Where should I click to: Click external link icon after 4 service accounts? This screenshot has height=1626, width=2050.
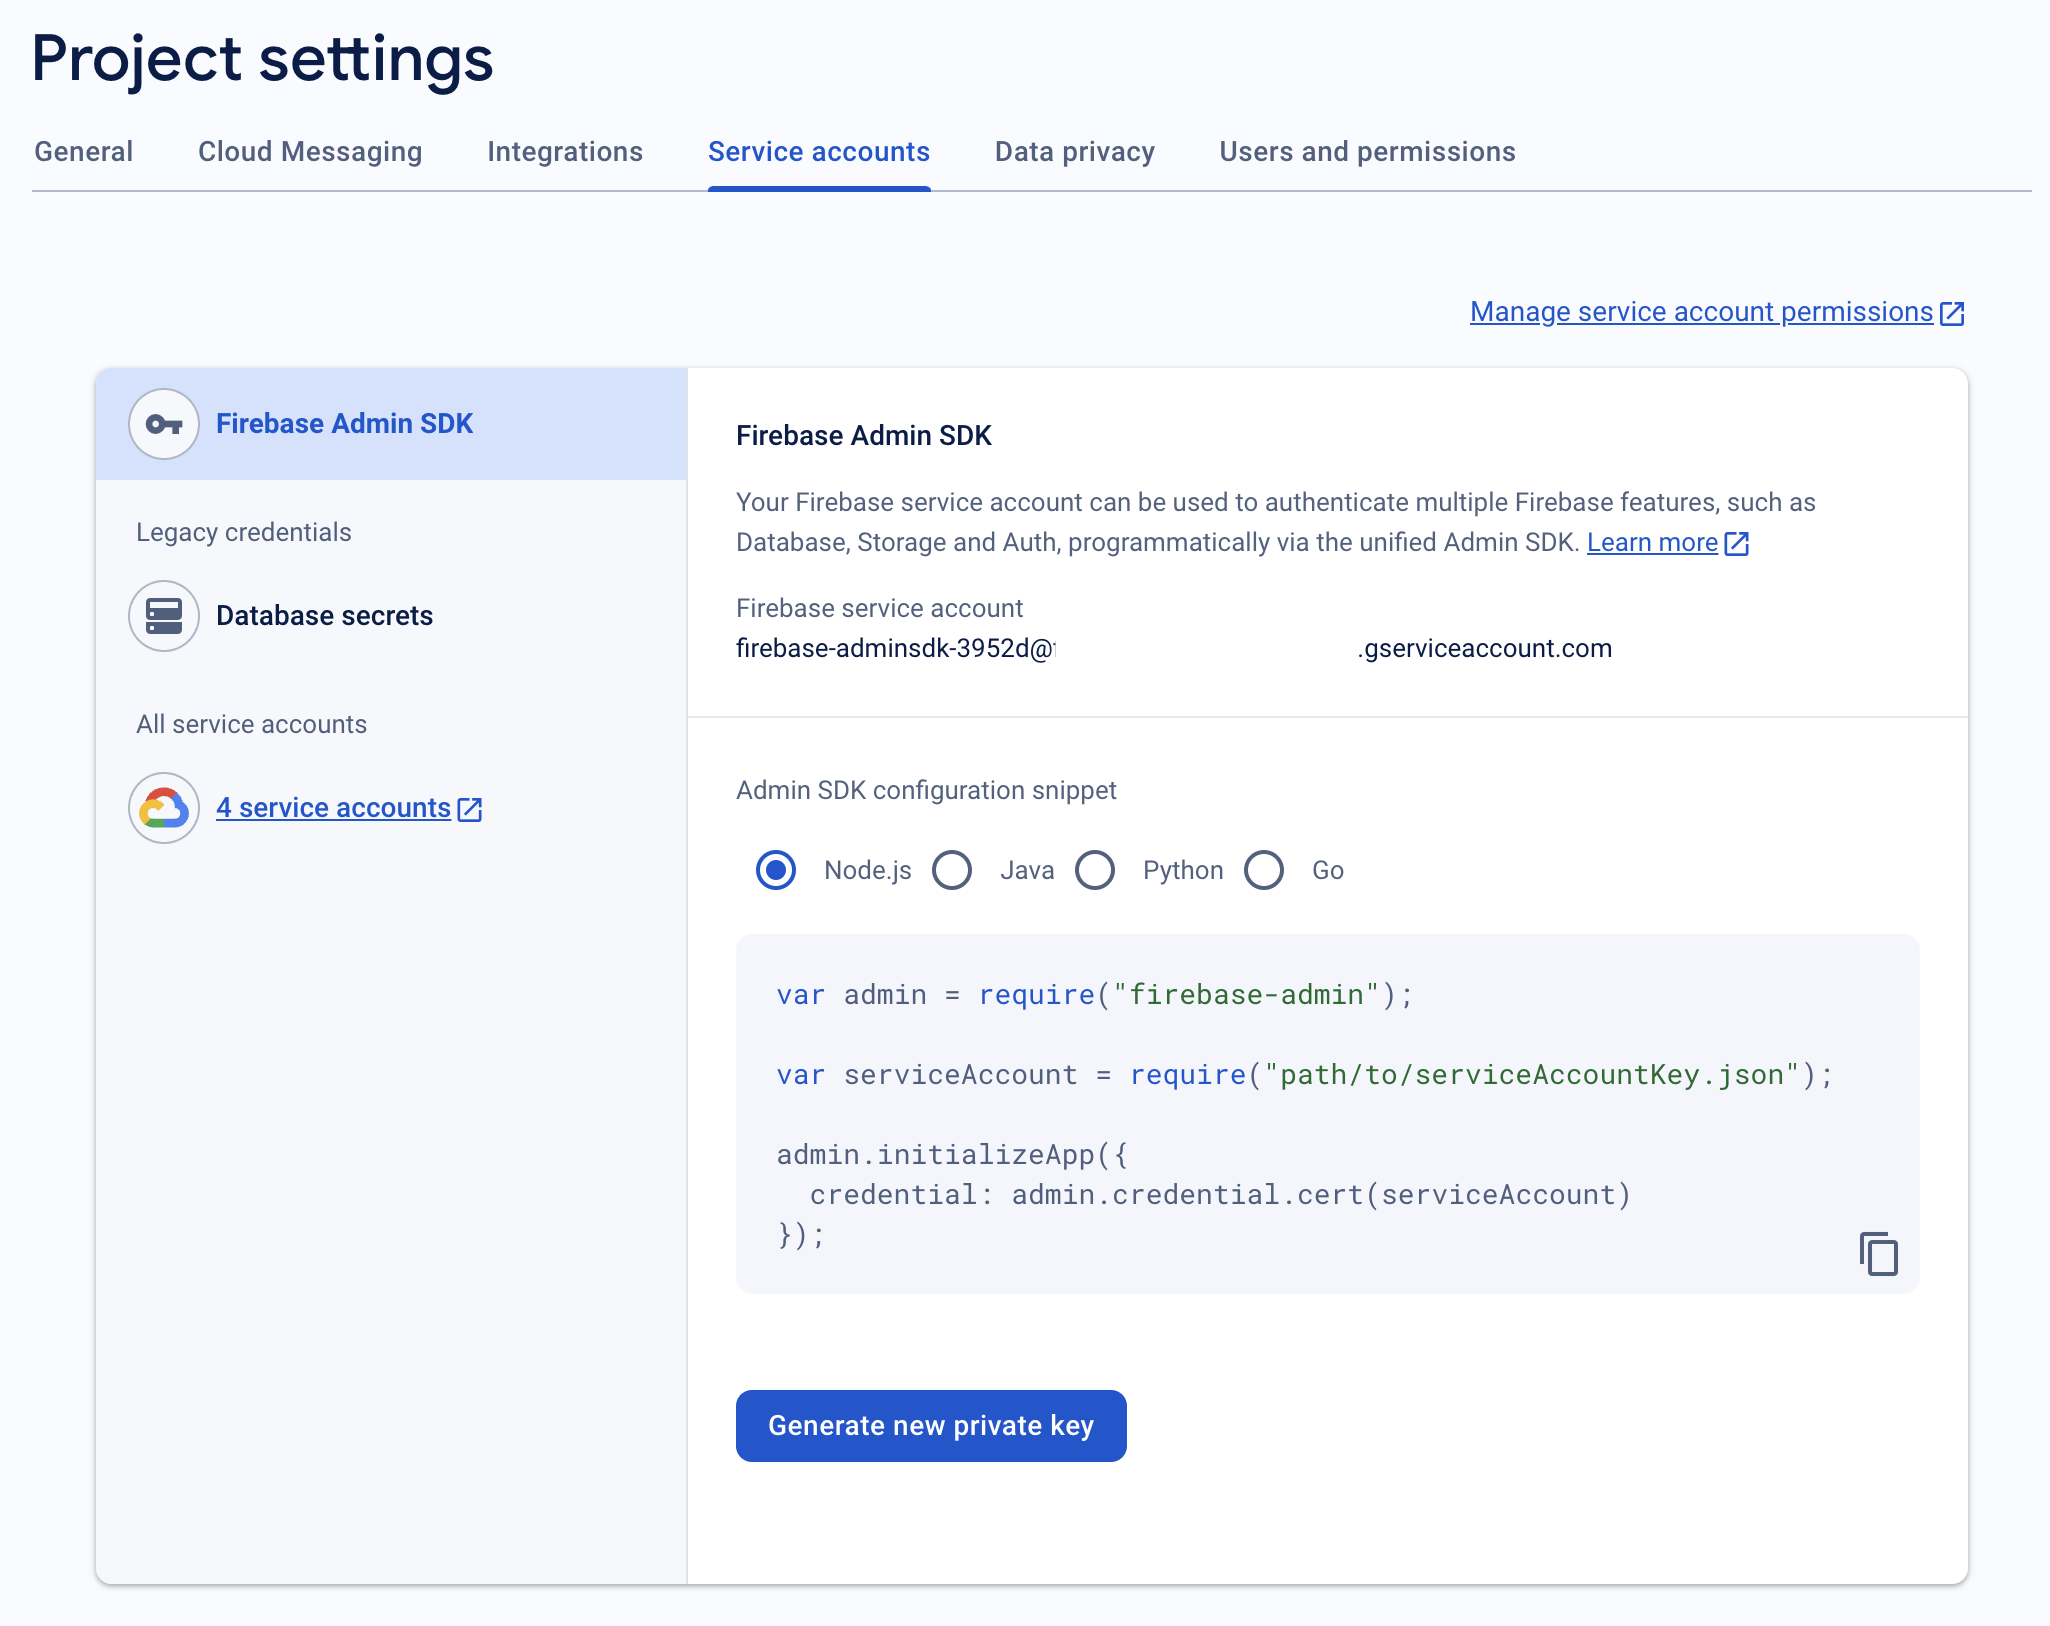coord(470,809)
